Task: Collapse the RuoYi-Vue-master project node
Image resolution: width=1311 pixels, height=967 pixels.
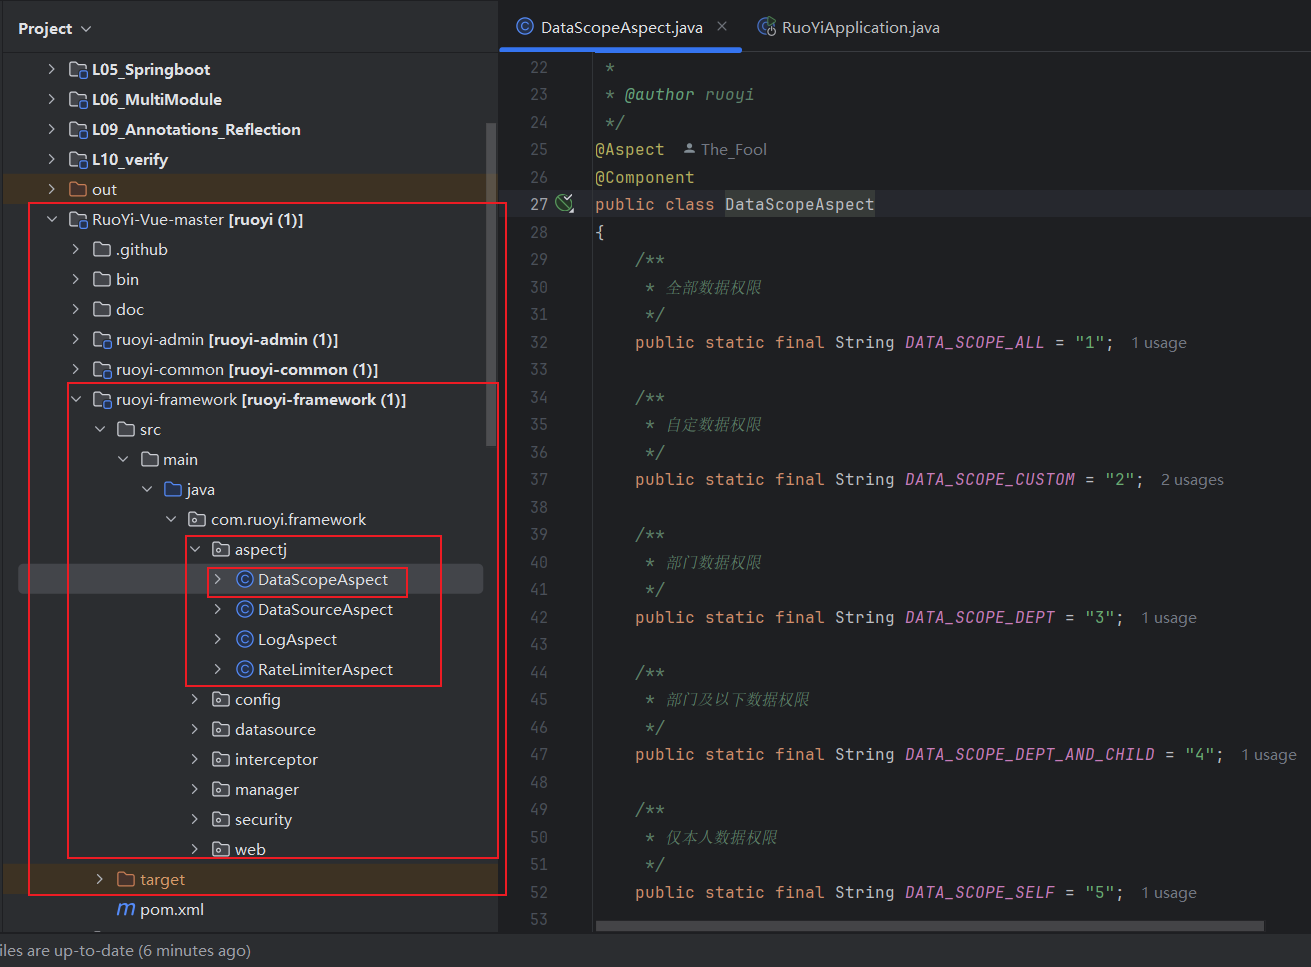Action: click(x=52, y=220)
